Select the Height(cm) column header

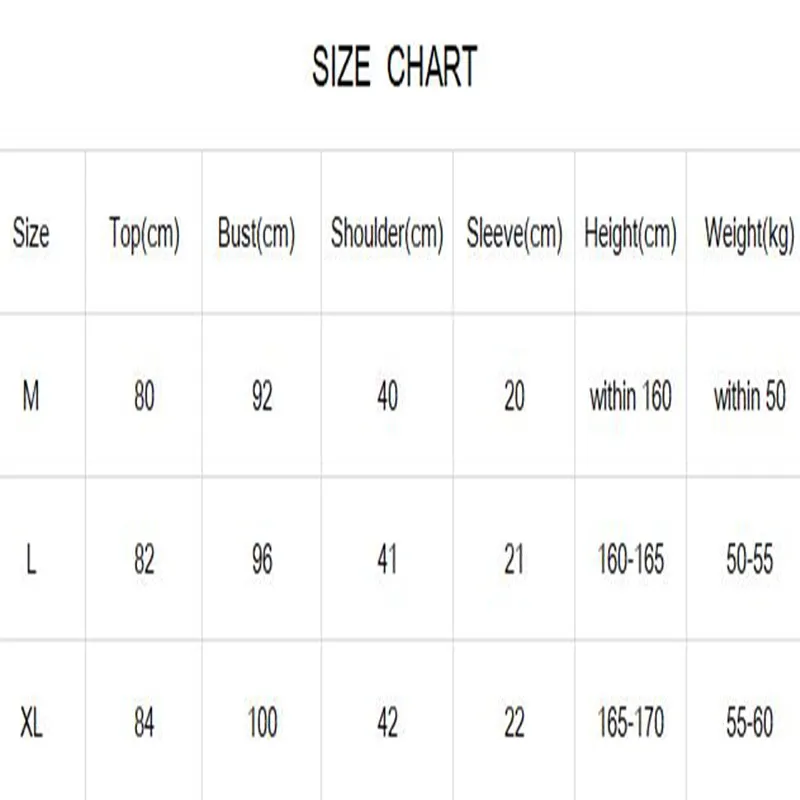pos(630,235)
